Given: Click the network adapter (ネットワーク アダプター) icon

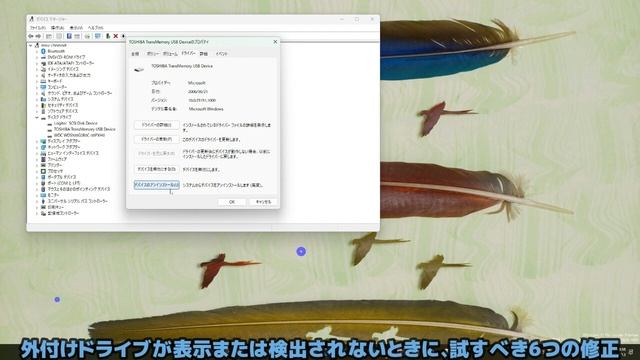Looking at the screenshot, I should 43,147.
